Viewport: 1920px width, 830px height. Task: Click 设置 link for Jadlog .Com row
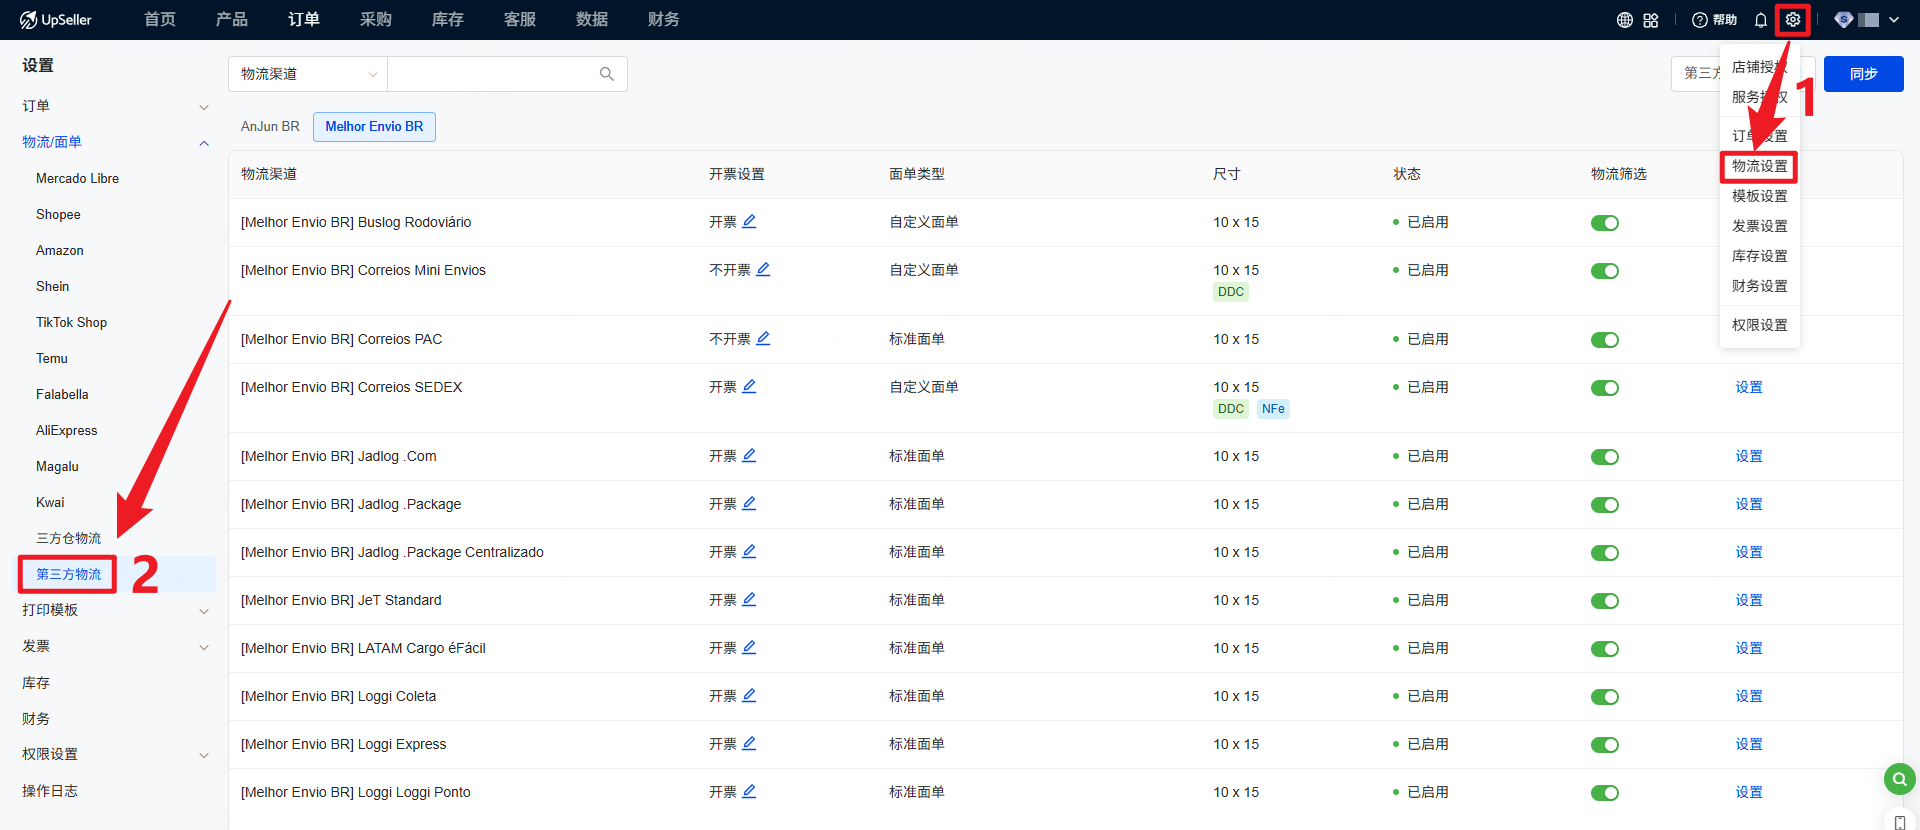1748,456
